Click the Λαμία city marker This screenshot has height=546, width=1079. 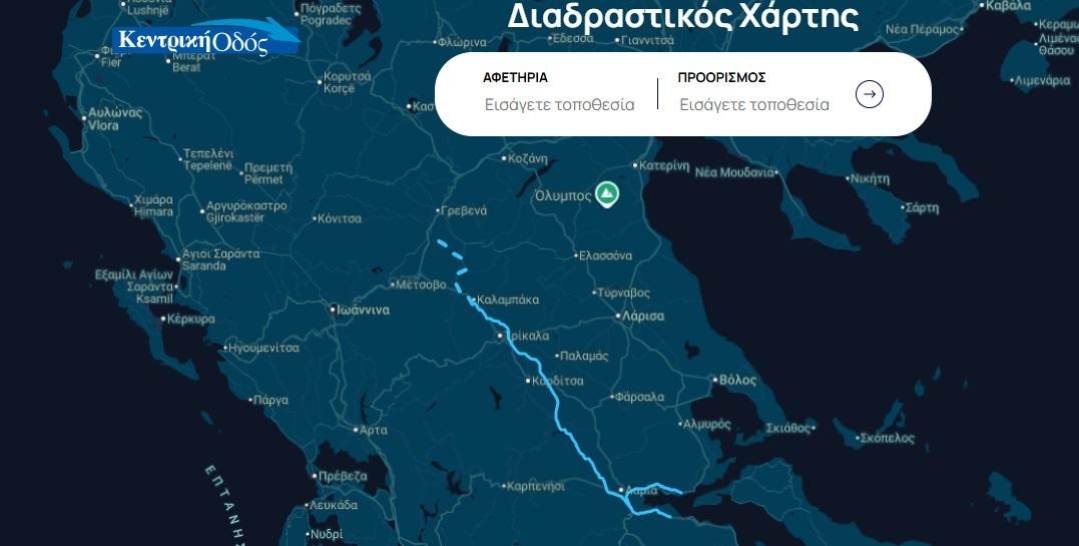click(x=621, y=490)
